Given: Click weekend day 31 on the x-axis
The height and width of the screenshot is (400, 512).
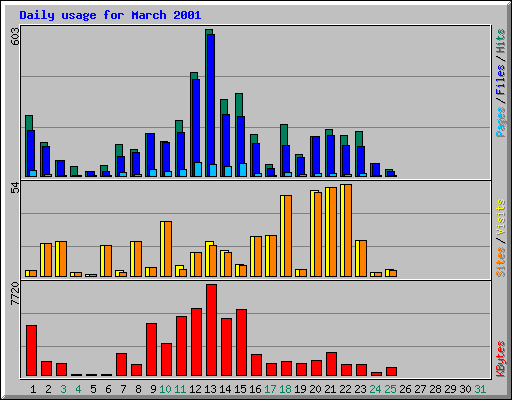Looking at the screenshot, I should pos(480,389).
